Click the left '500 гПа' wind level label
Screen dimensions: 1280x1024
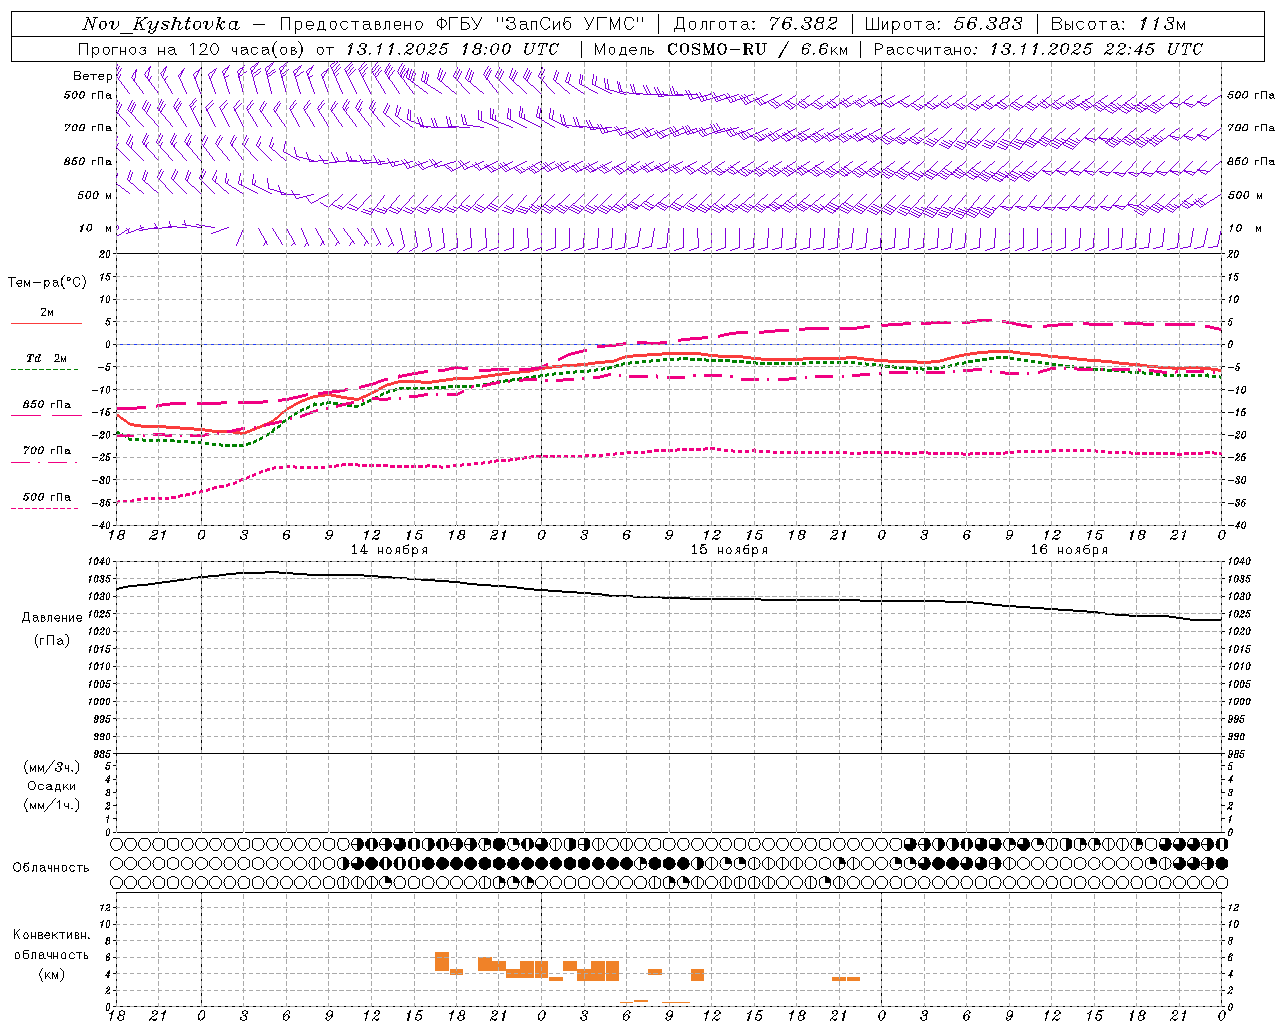(x=88, y=96)
